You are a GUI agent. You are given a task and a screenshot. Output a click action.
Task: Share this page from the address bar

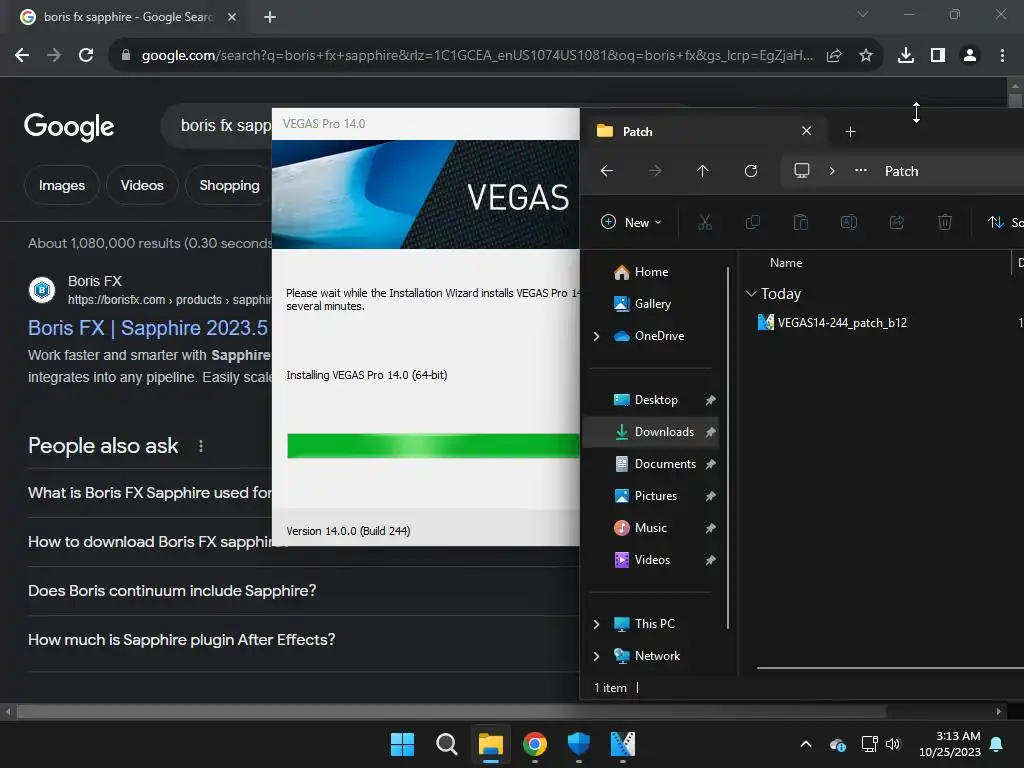(x=834, y=56)
